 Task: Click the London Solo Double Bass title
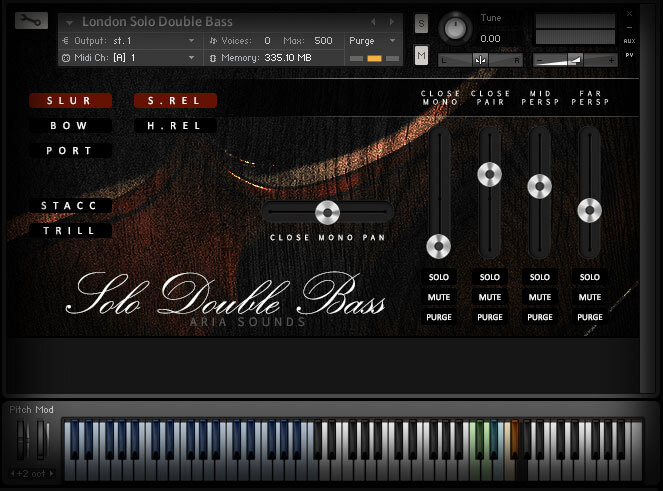[x=157, y=22]
